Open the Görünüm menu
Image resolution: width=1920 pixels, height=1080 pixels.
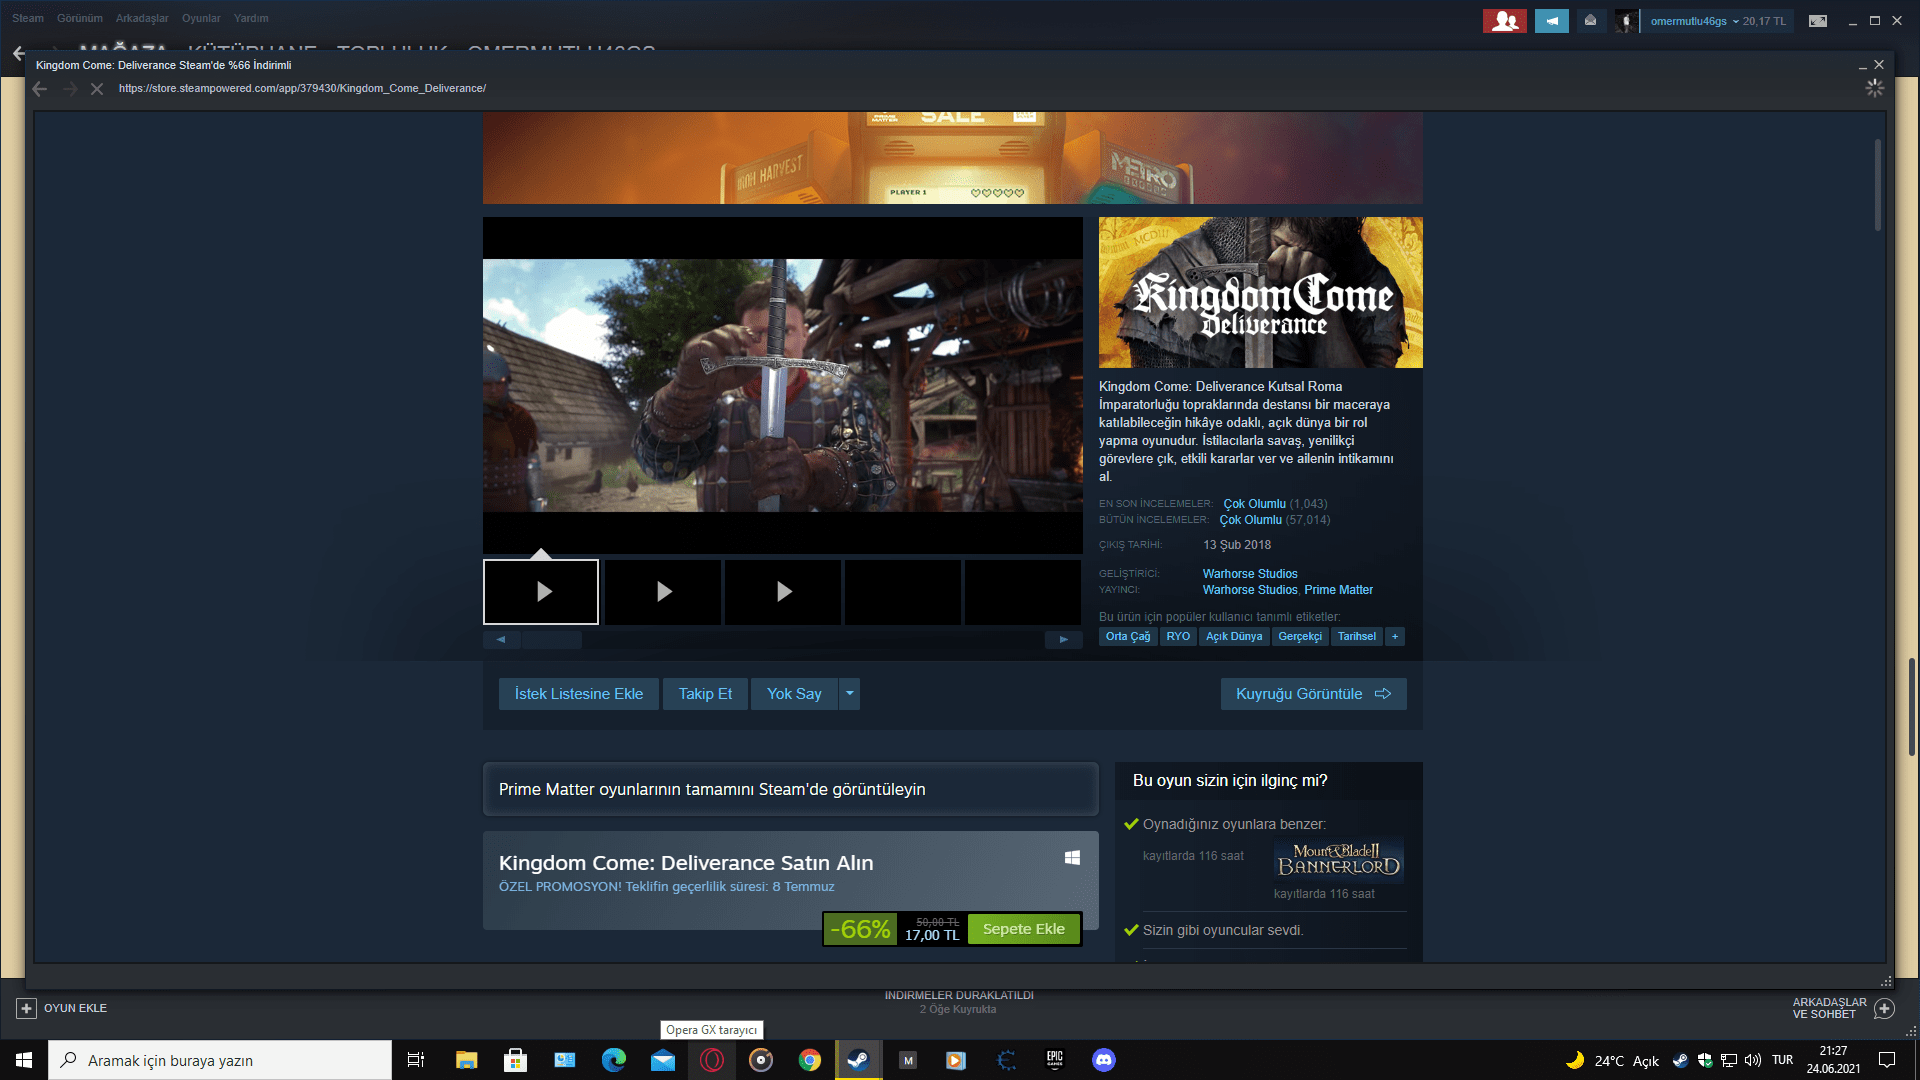[80, 18]
